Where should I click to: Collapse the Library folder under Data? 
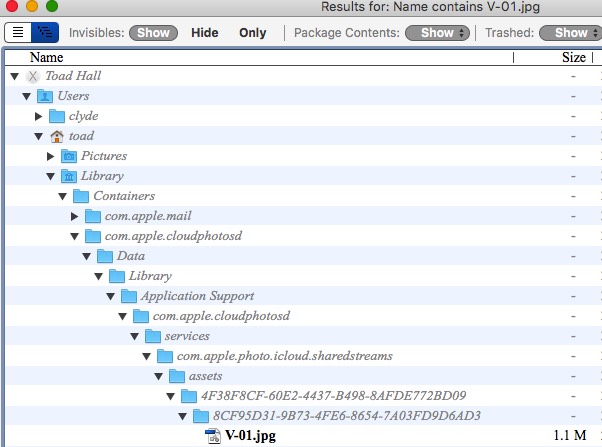[99, 276]
